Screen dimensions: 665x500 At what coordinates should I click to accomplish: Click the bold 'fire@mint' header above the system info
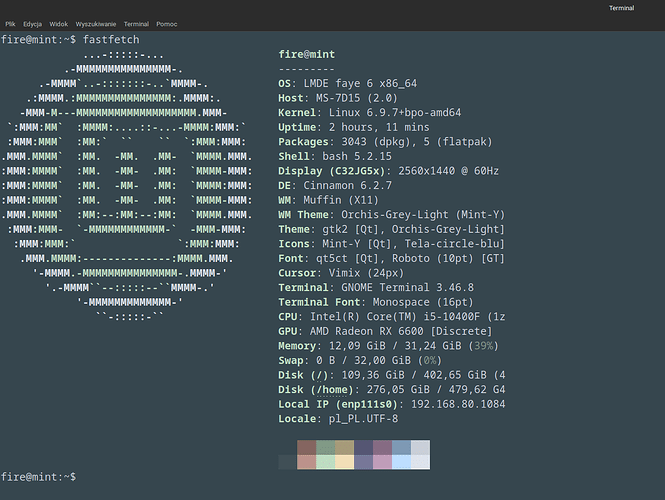pos(307,54)
